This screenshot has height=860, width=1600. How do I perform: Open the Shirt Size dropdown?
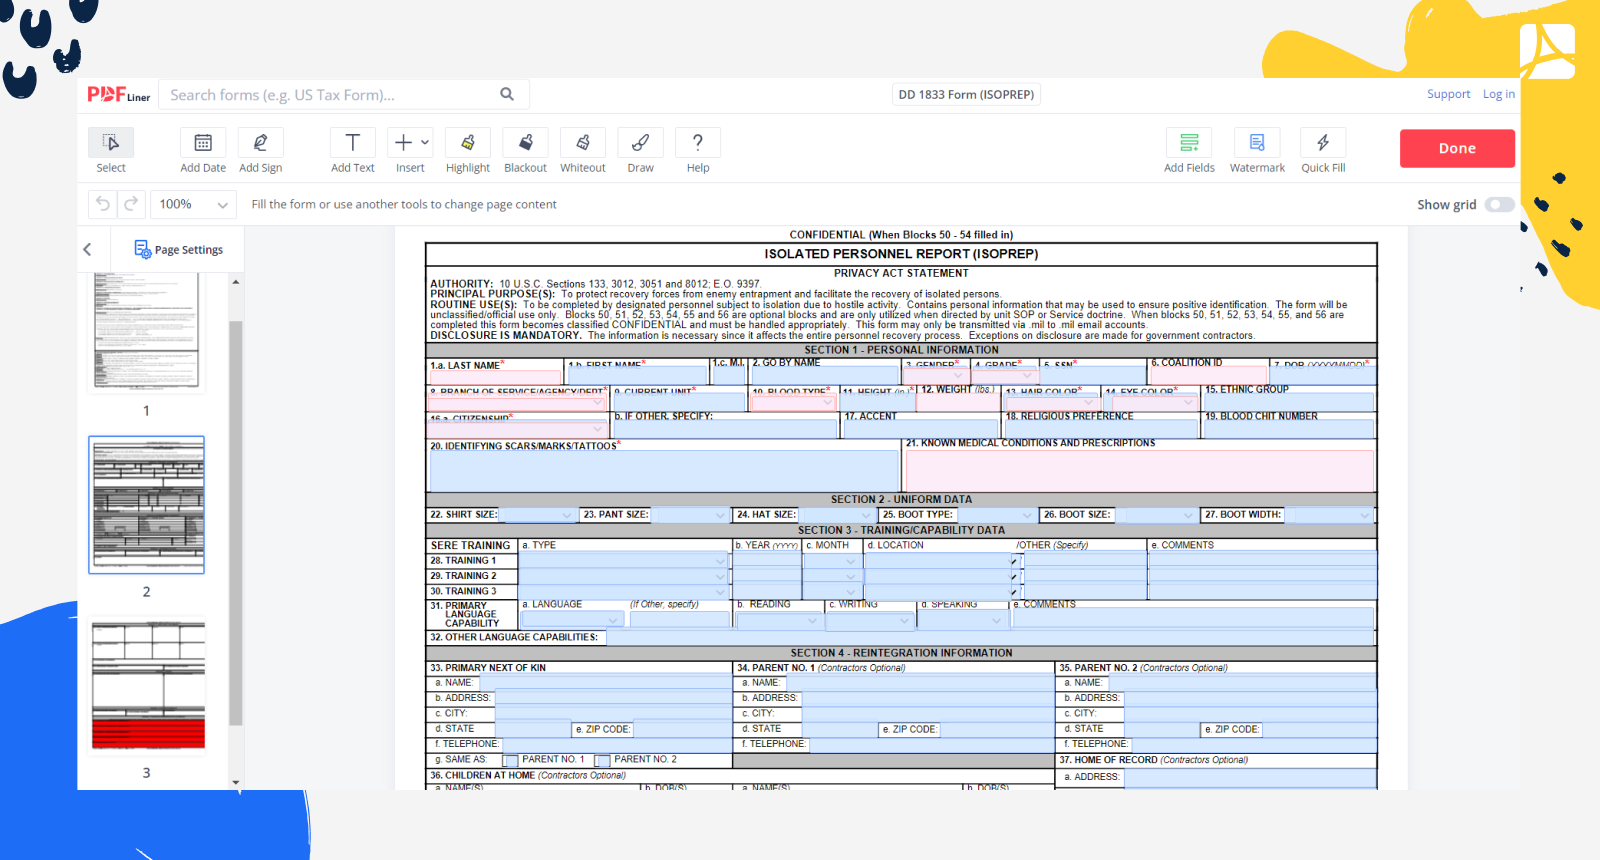coord(537,516)
